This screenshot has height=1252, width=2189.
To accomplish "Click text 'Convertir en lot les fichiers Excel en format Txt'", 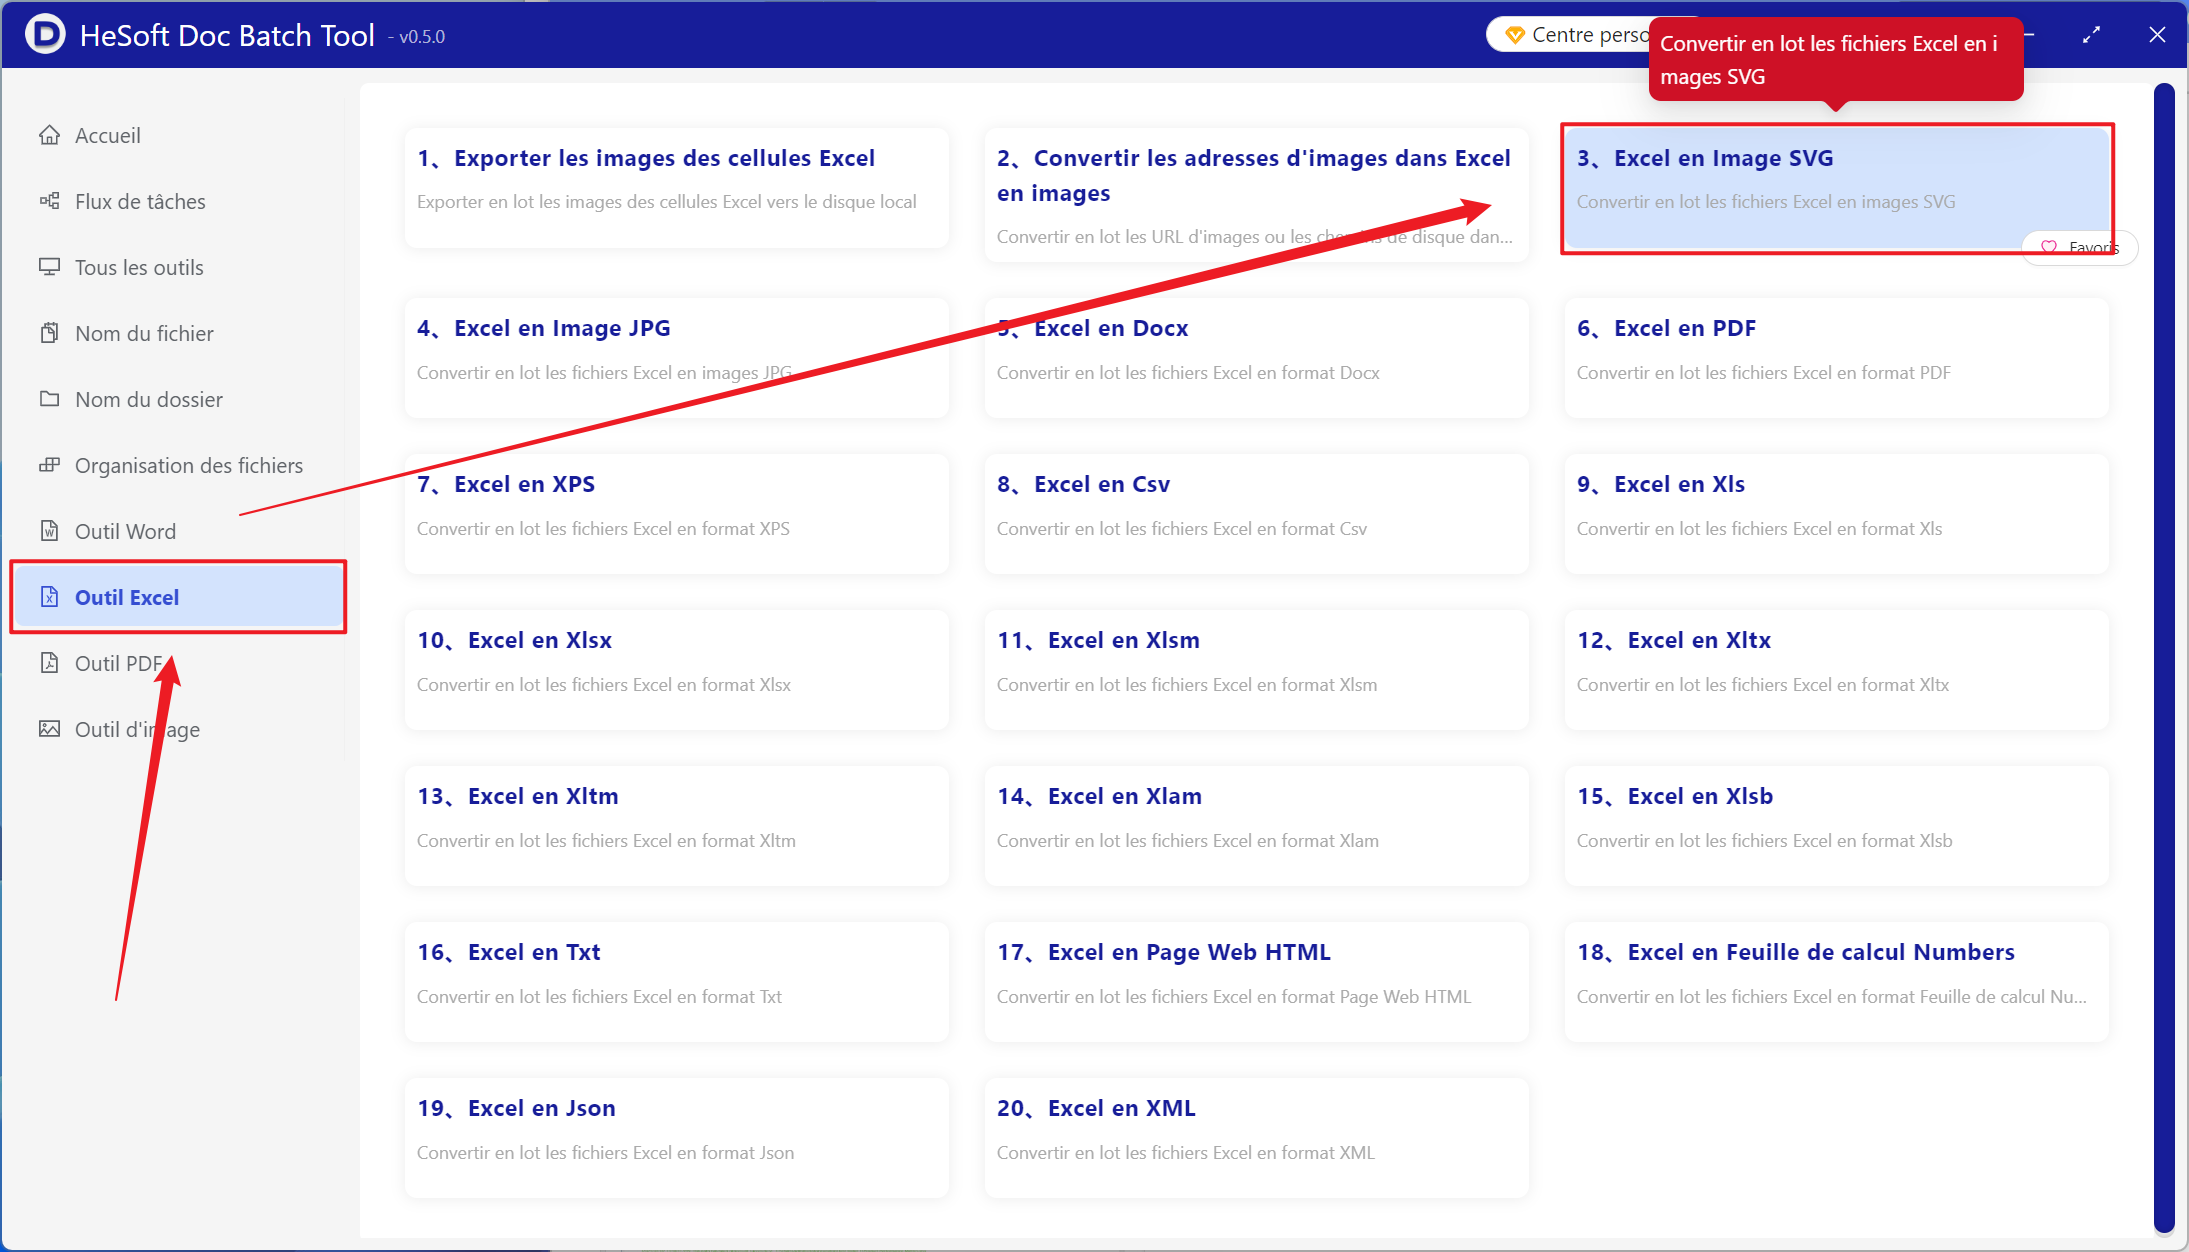I will pos(599,996).
